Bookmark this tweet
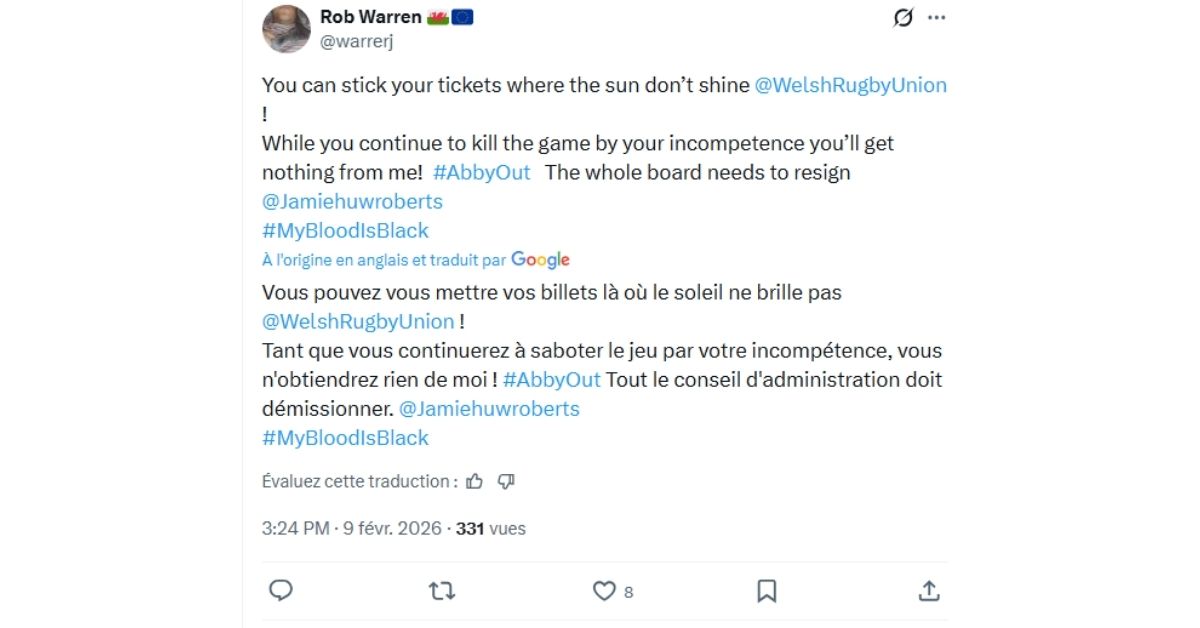 [766, 591]
